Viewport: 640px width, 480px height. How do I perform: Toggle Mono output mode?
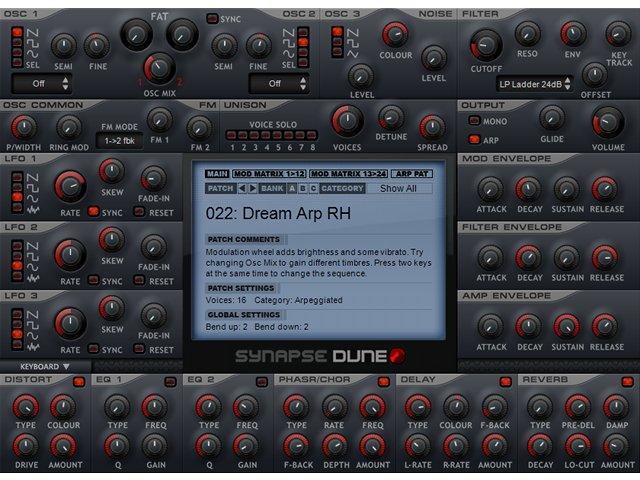474,120
